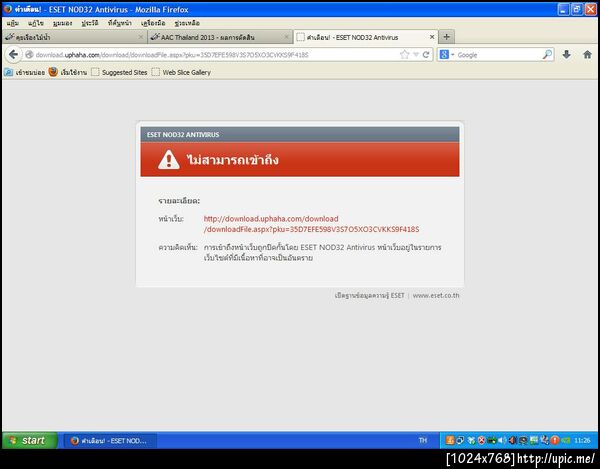The image size is (600, 469).
Task: Open the ประวัติ (History) menu
Action: click(90, 23)
